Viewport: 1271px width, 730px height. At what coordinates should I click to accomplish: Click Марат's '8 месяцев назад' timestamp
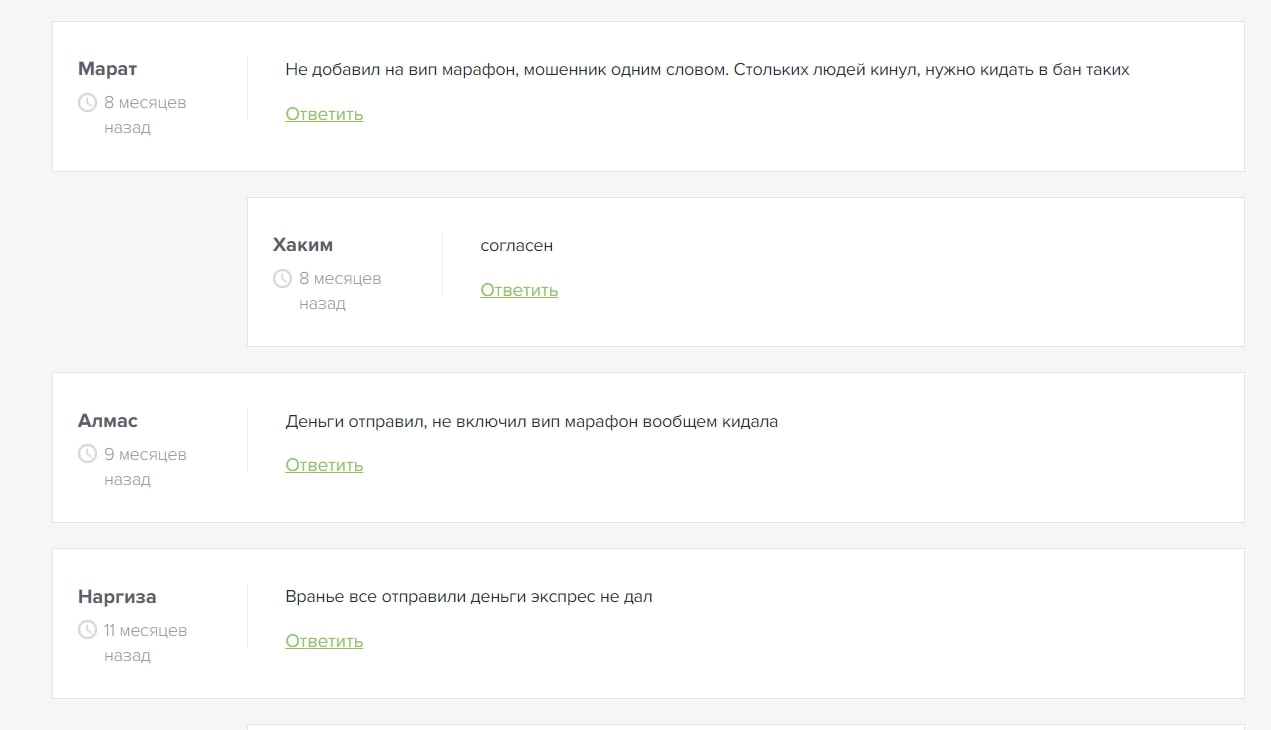click(145, 114)
